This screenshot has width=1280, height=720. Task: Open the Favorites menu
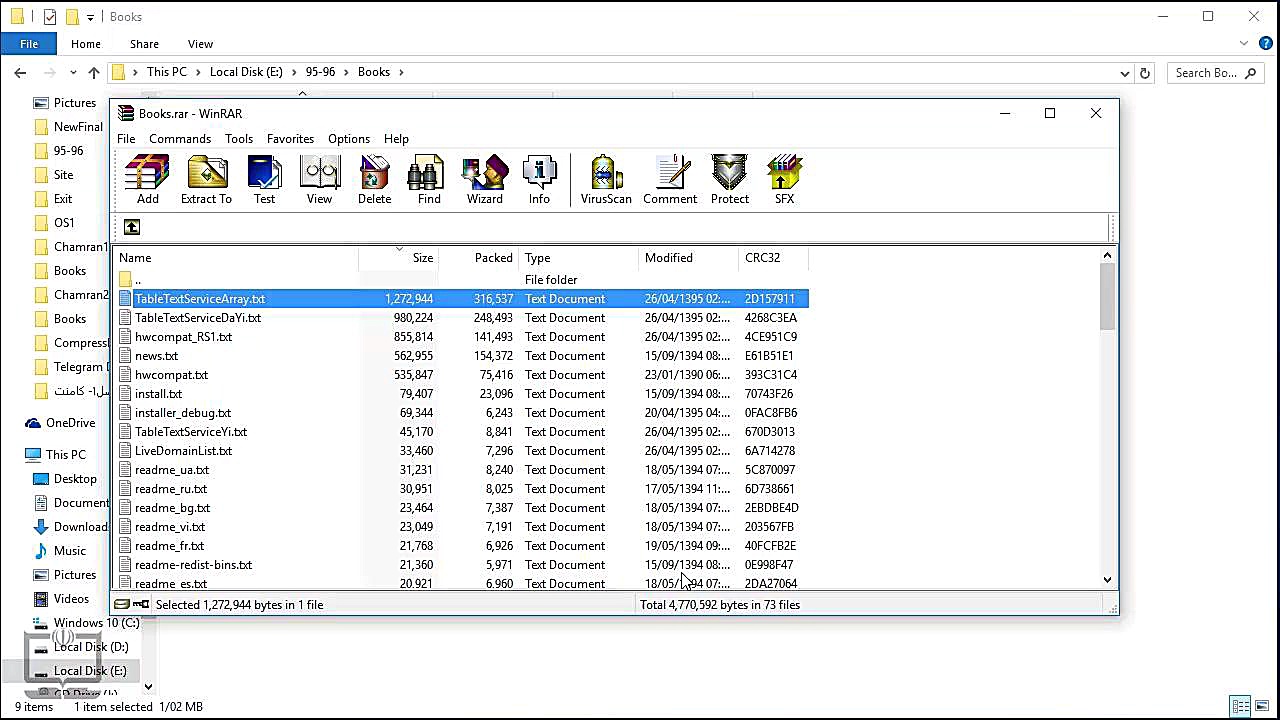tap(290, 139)
